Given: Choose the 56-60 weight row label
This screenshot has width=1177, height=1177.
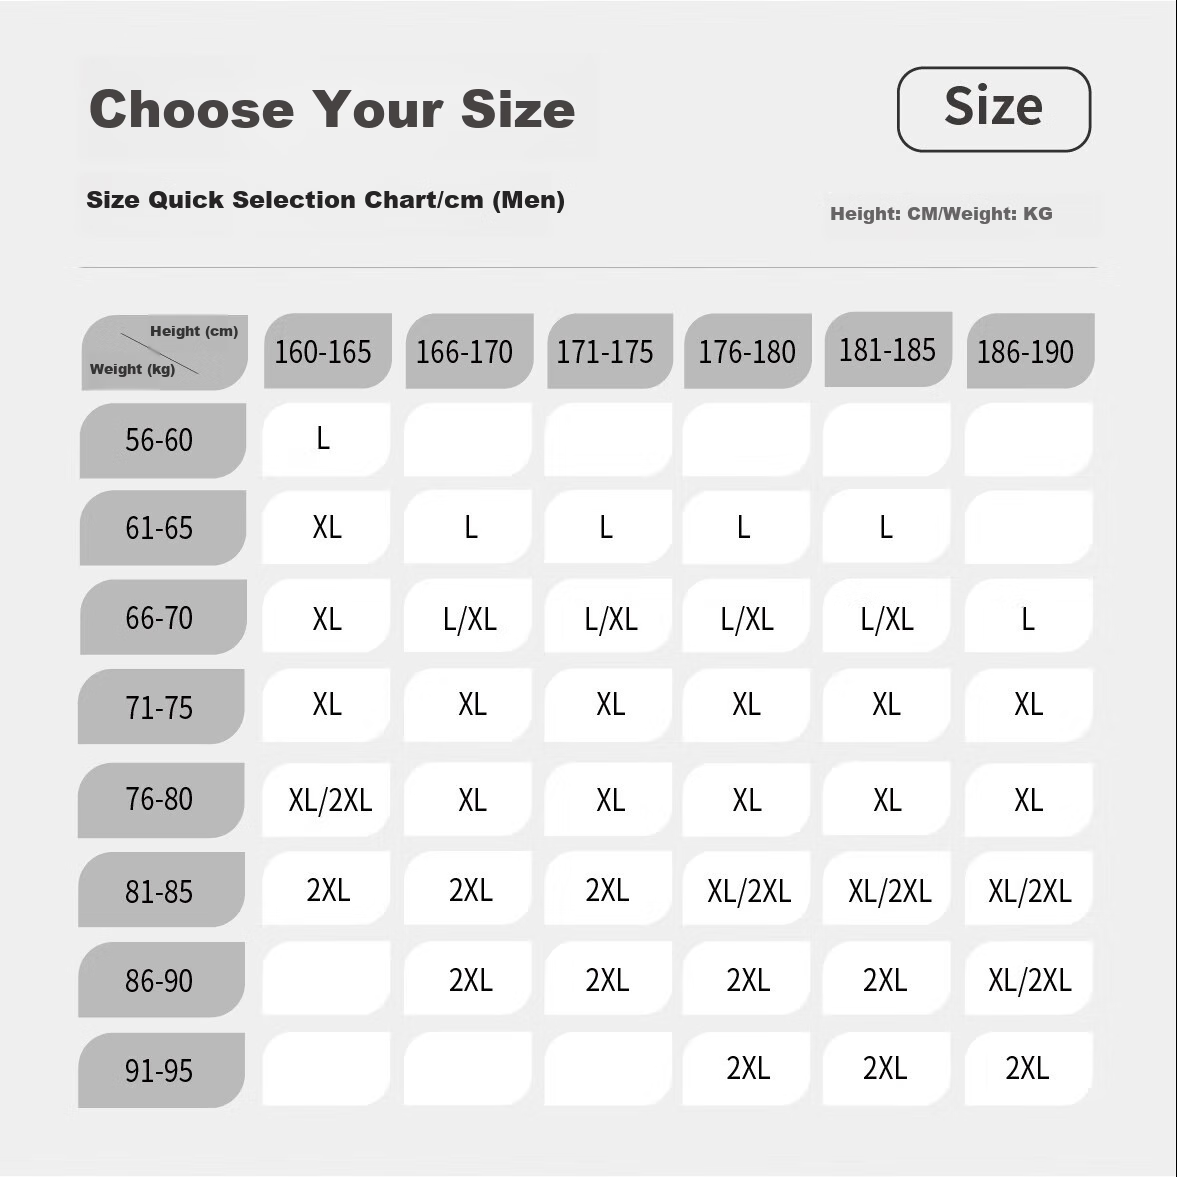Looking at the screenshot, I should [163, 441].
